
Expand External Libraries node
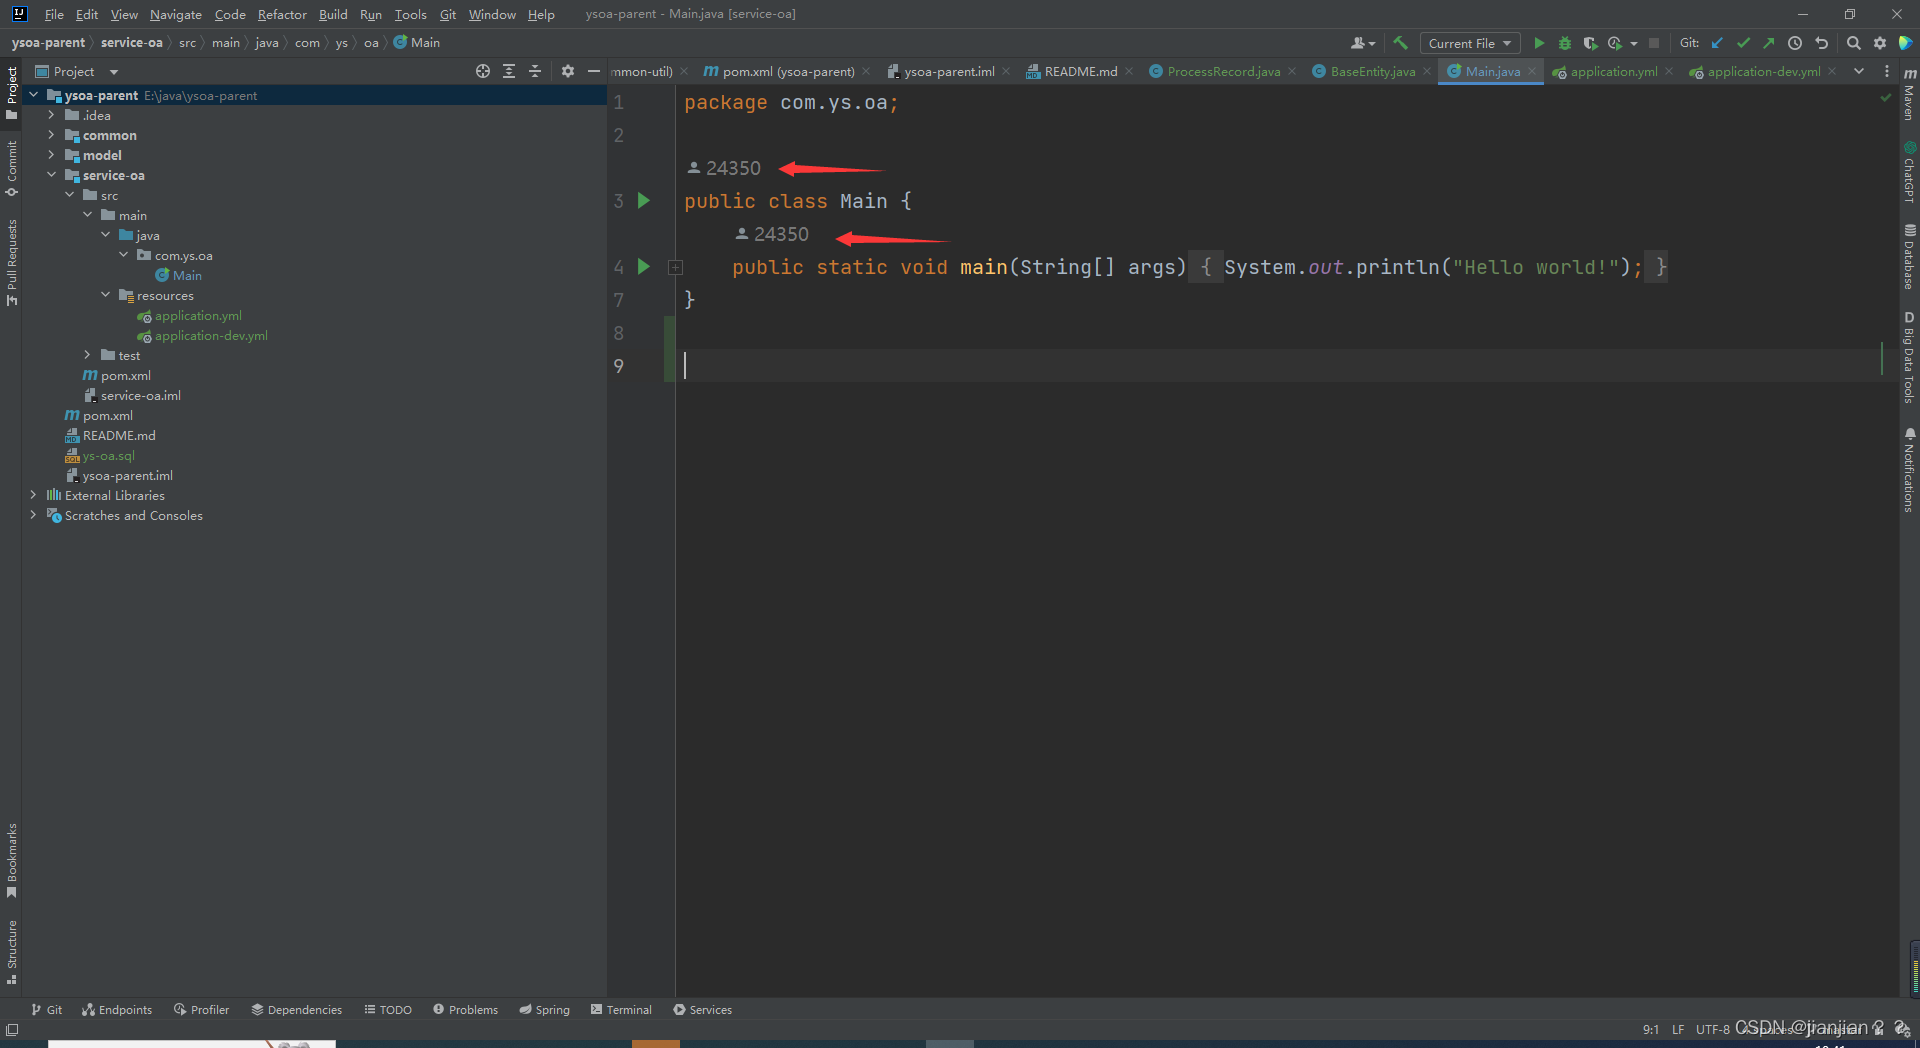pos(33,495)
